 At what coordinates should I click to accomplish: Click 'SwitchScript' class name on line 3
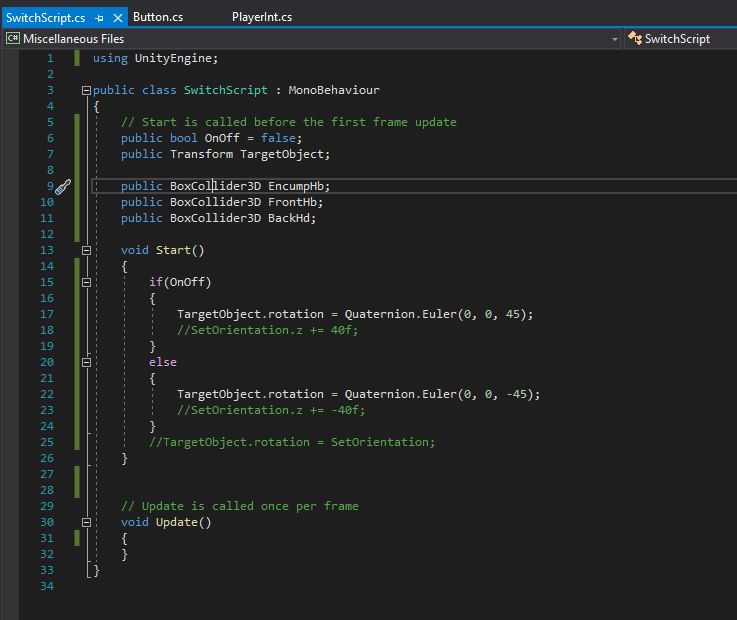pyautogui.click(x=226, y=90)
